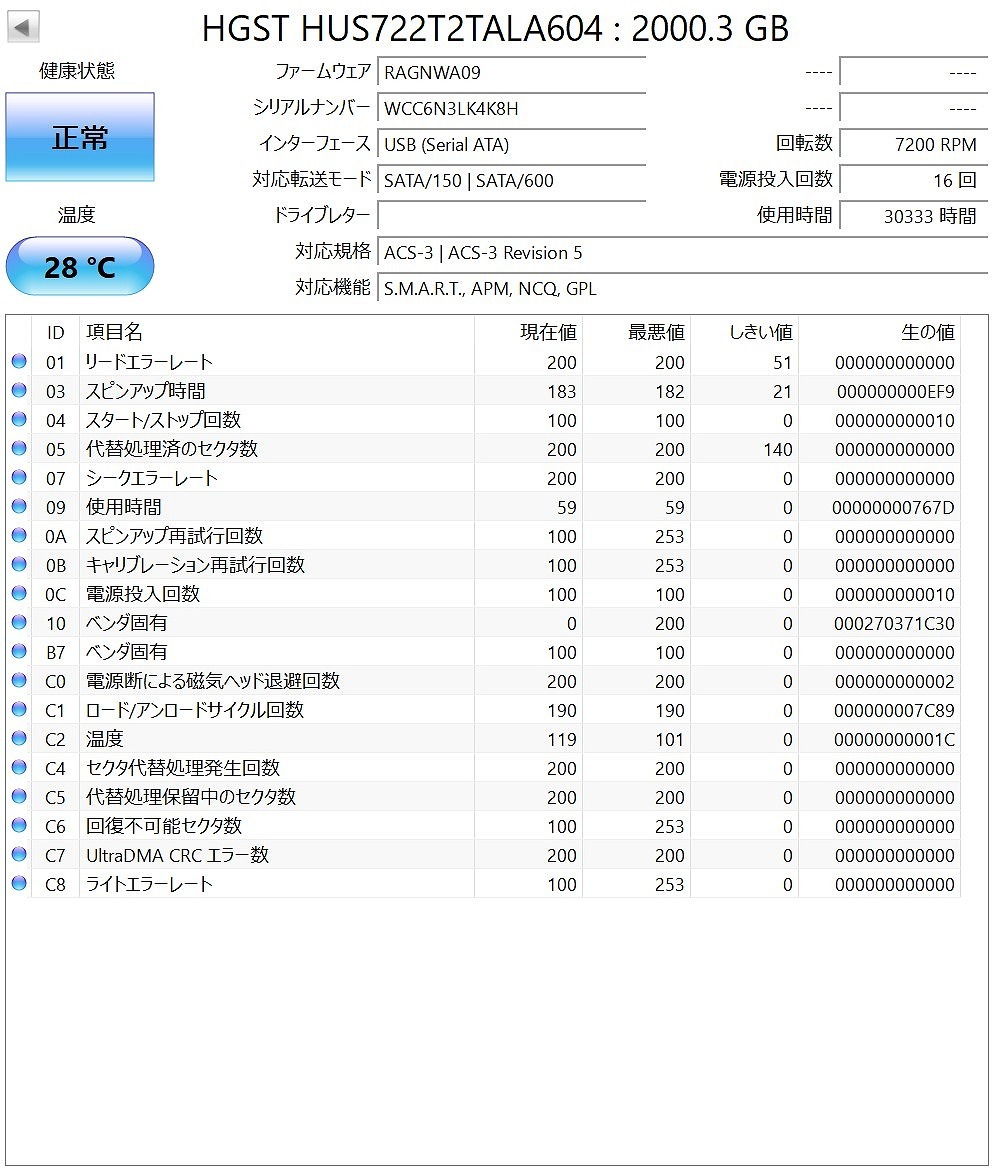Click the 28 °C temperature indicator
Viewport: 994px width, 1168px height.
(x=80, y=265)
